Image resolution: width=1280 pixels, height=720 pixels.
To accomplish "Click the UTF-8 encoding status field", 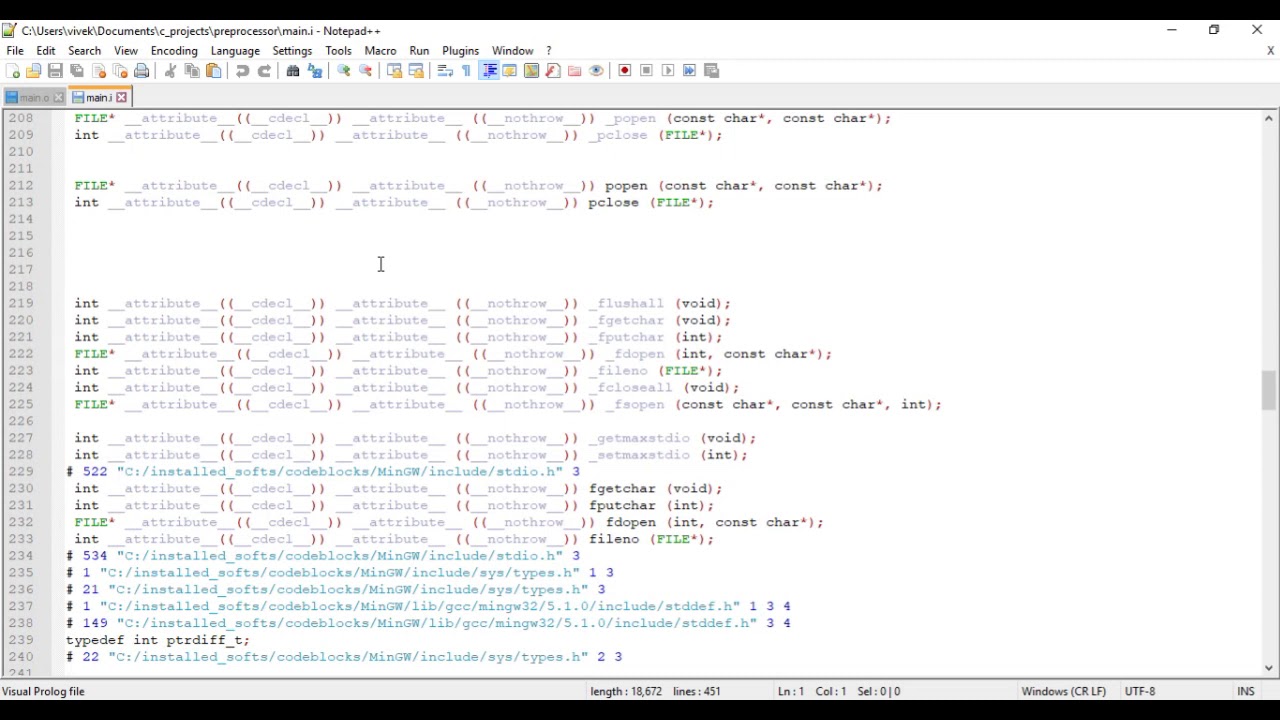I will (1140, 691).
